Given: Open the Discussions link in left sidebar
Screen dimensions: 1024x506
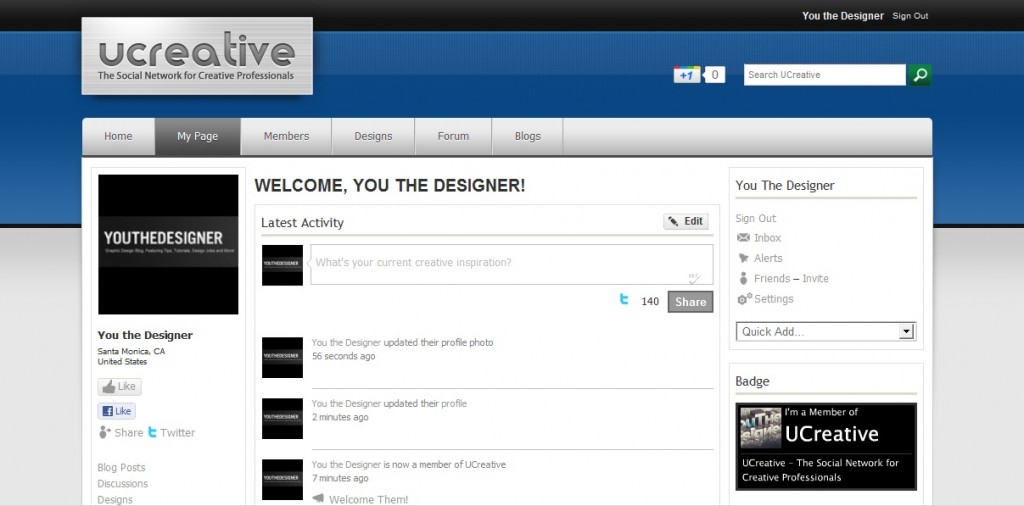Looking at the screenshot, I should pos(123,484).
